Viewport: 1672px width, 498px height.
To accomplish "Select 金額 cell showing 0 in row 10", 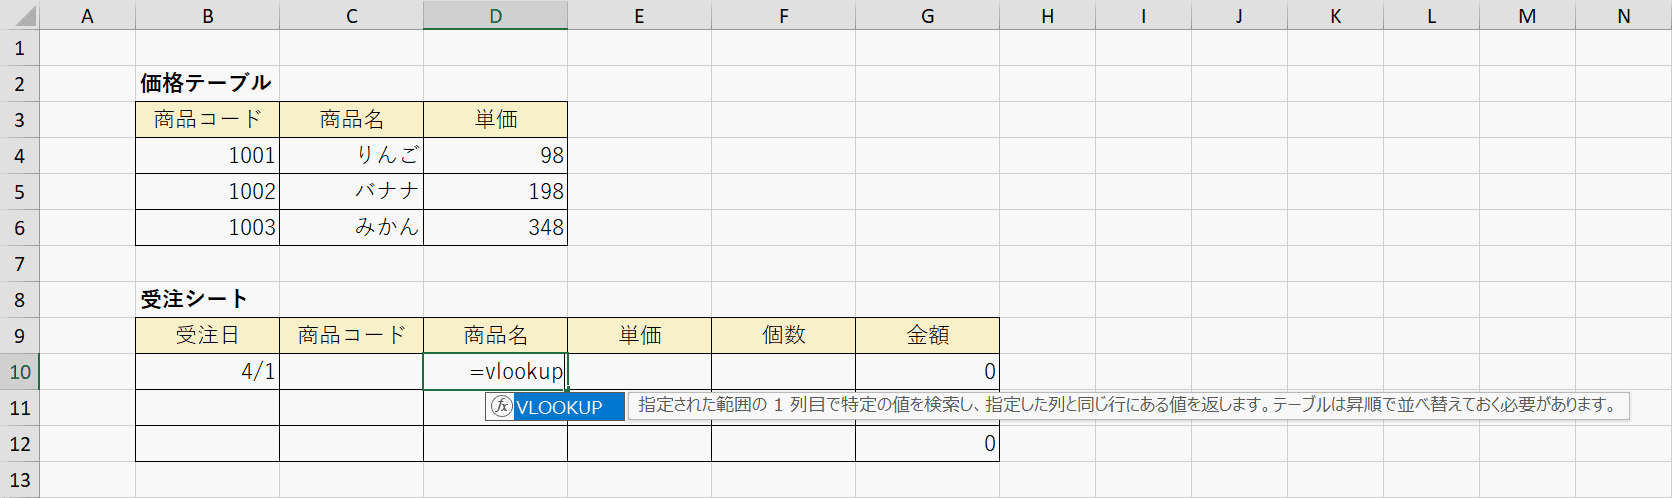I will click(927, 371).
